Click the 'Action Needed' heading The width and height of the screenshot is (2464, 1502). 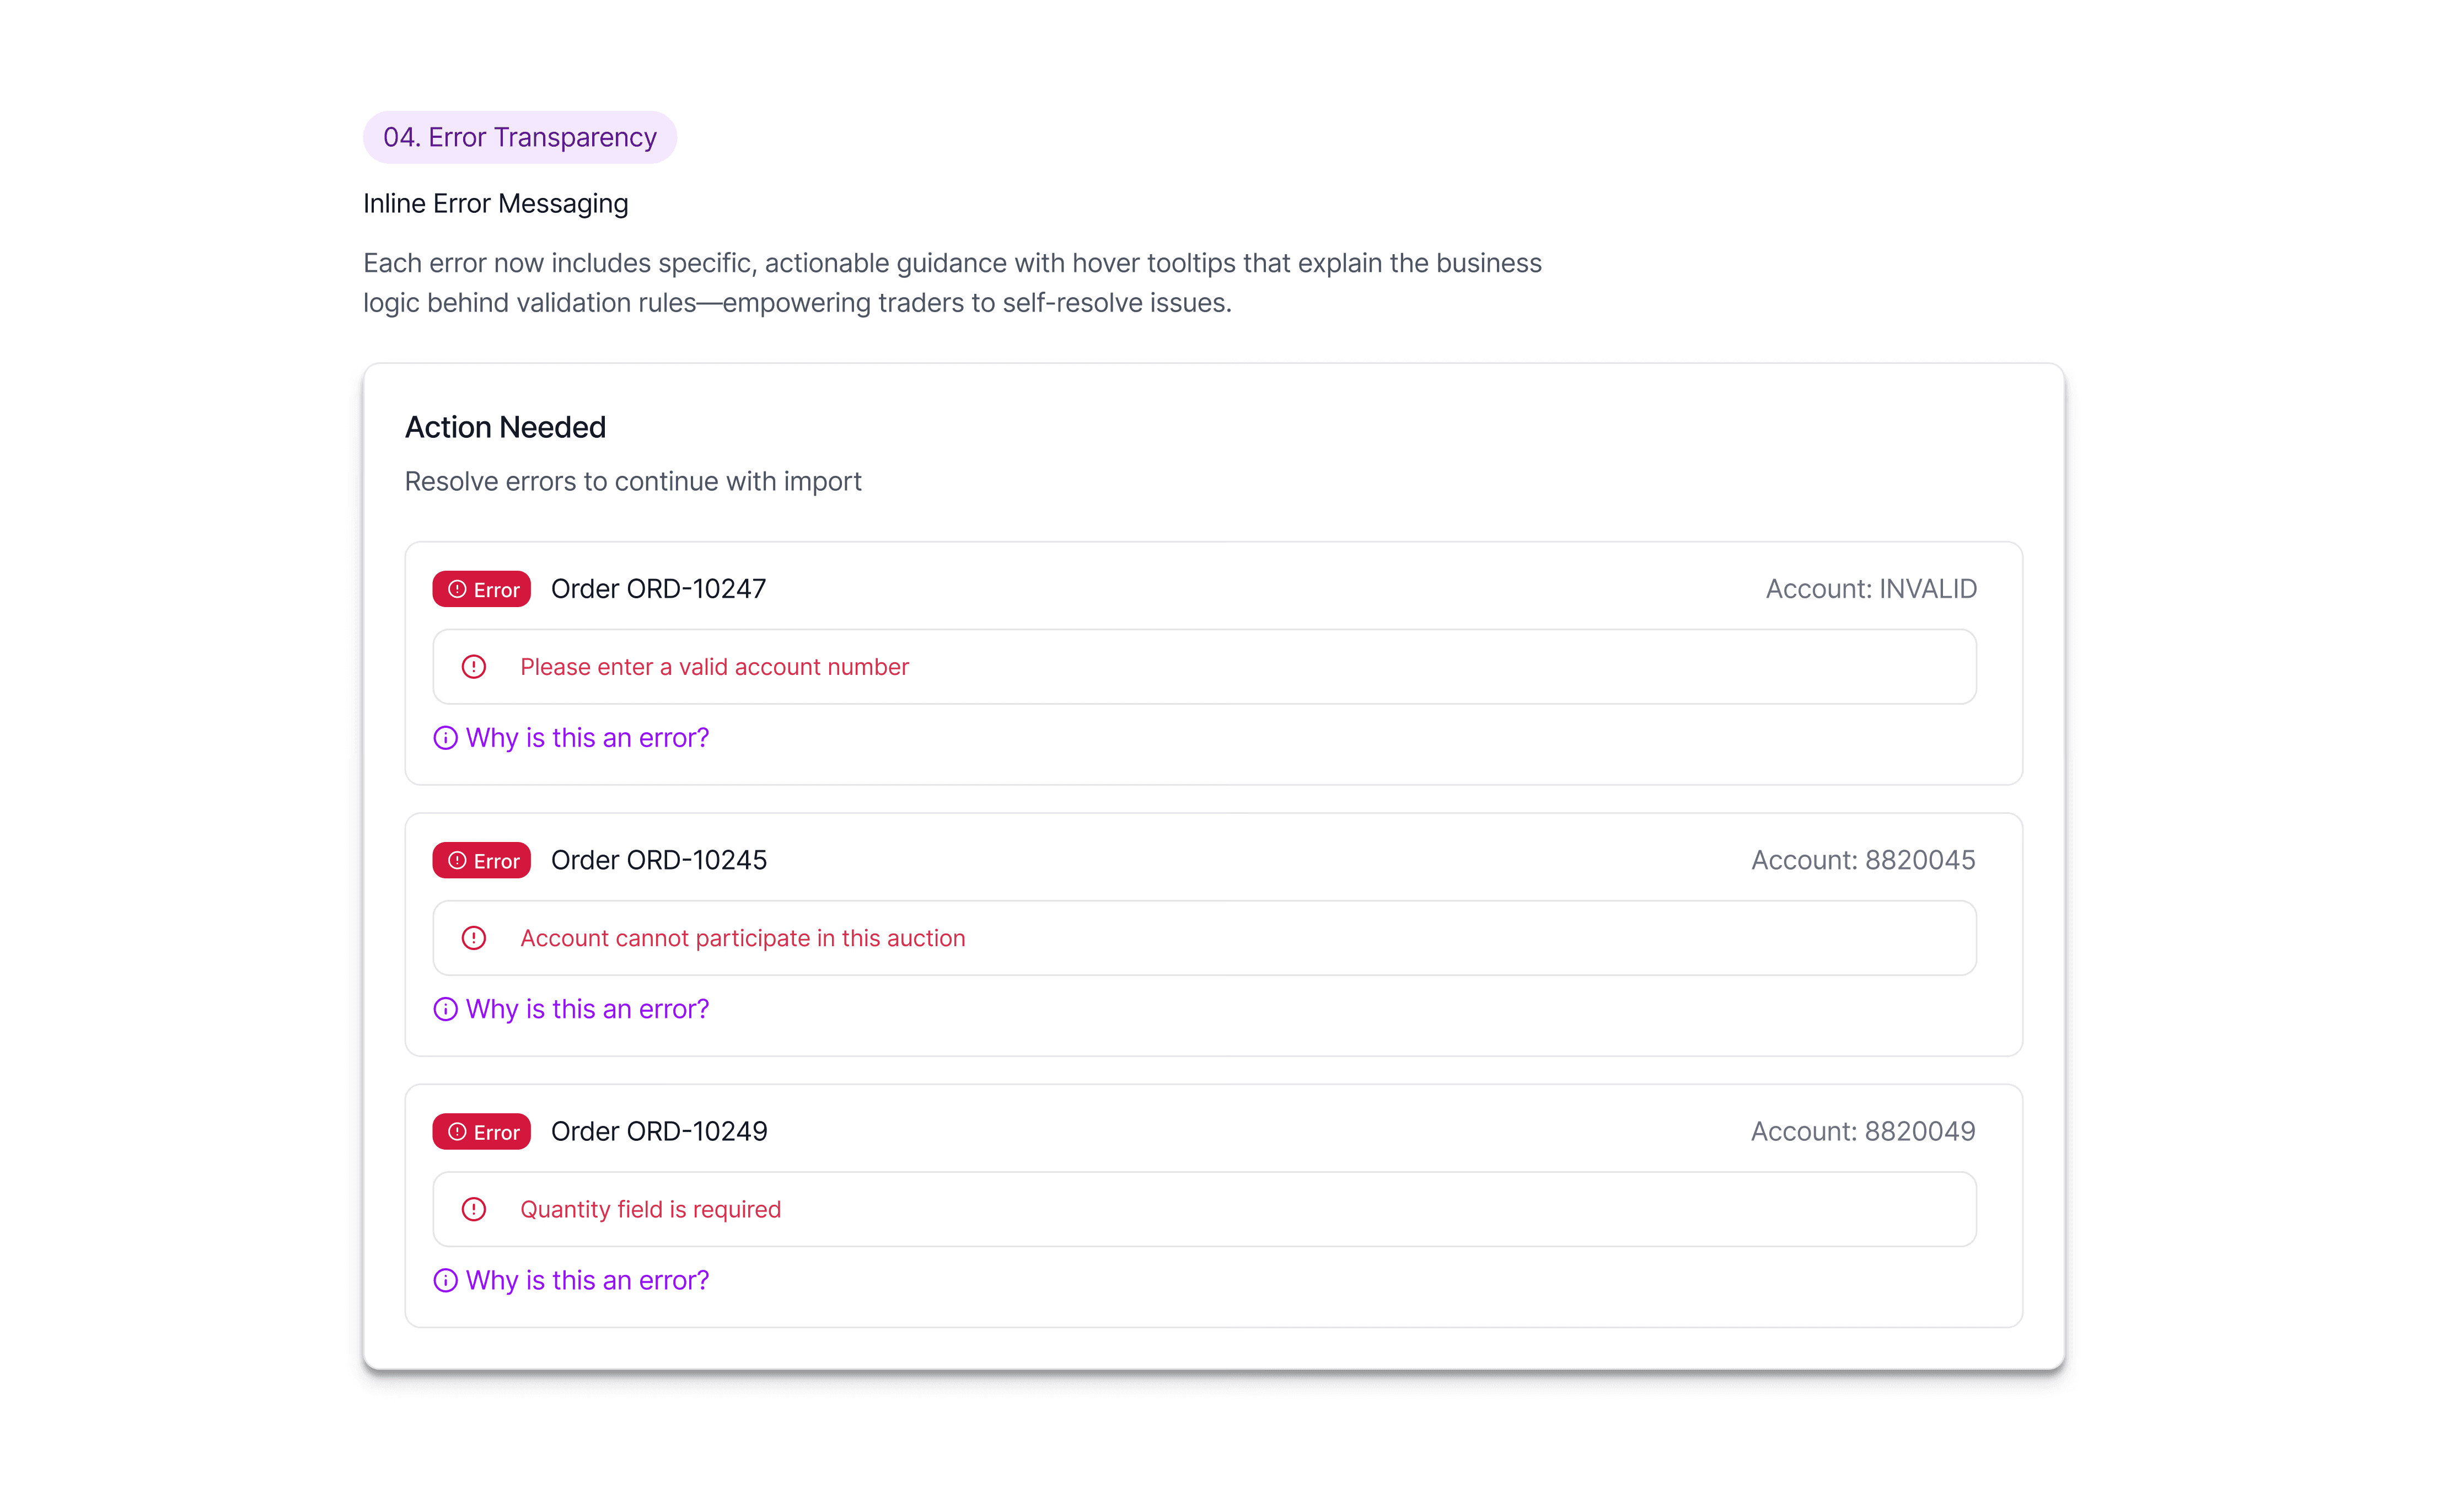point(505,427)
